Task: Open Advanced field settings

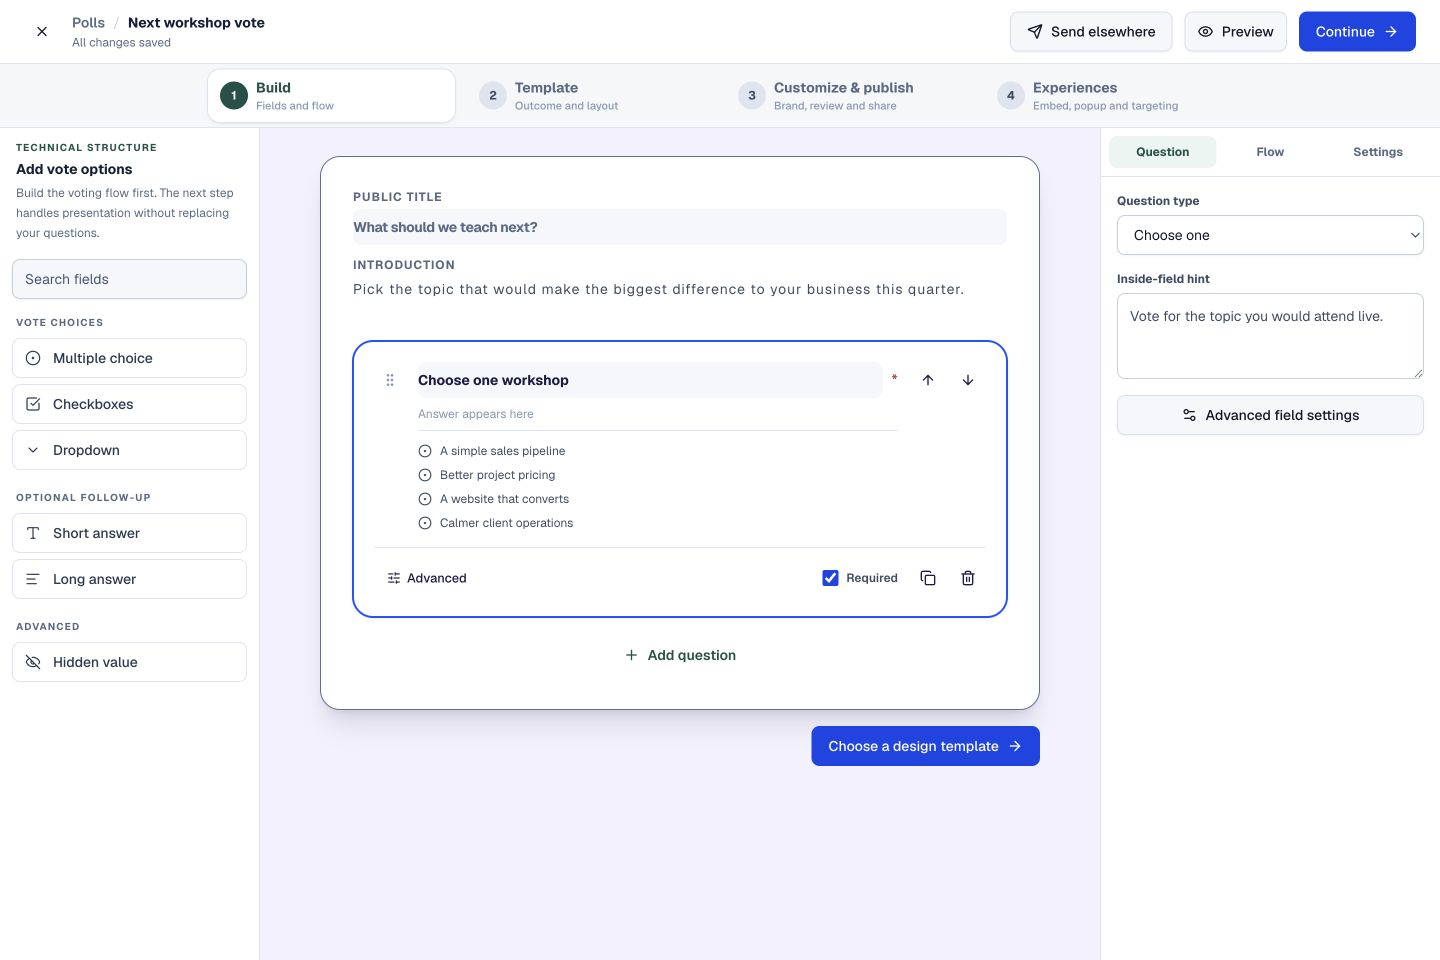Action: (1270, 415)
